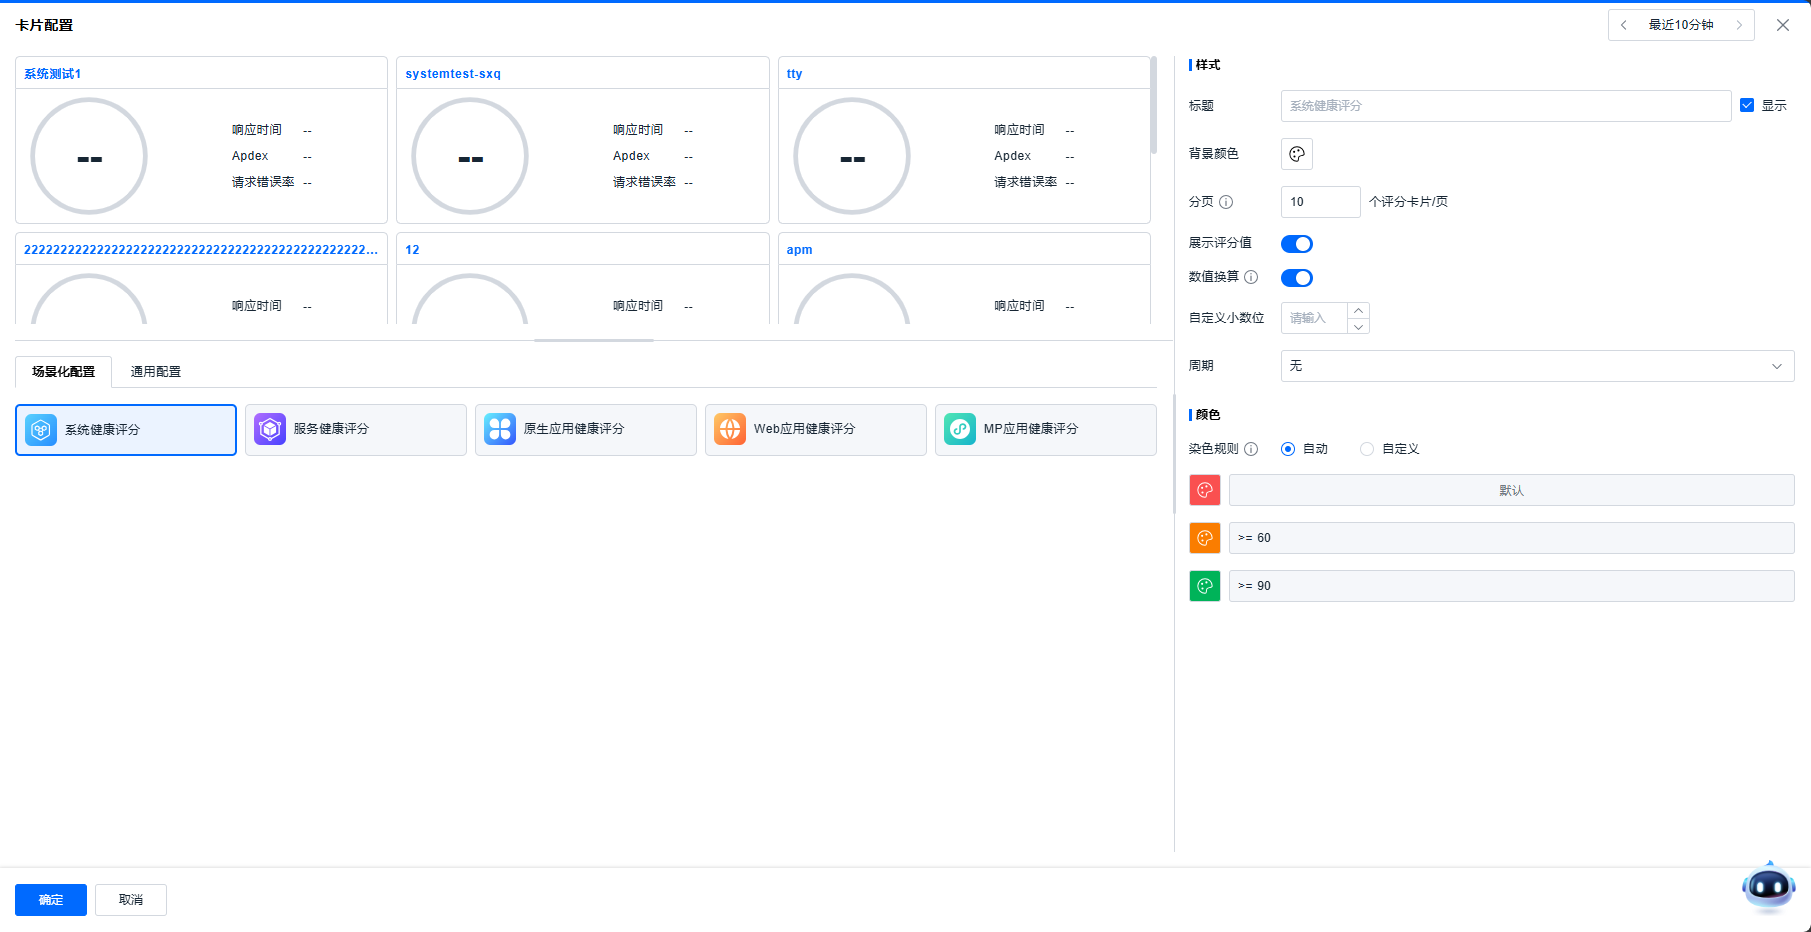The width and height of the screenshot is (1811, 932).
Task: Switch to the 场景化配置 tab
Action: [64, 372]
